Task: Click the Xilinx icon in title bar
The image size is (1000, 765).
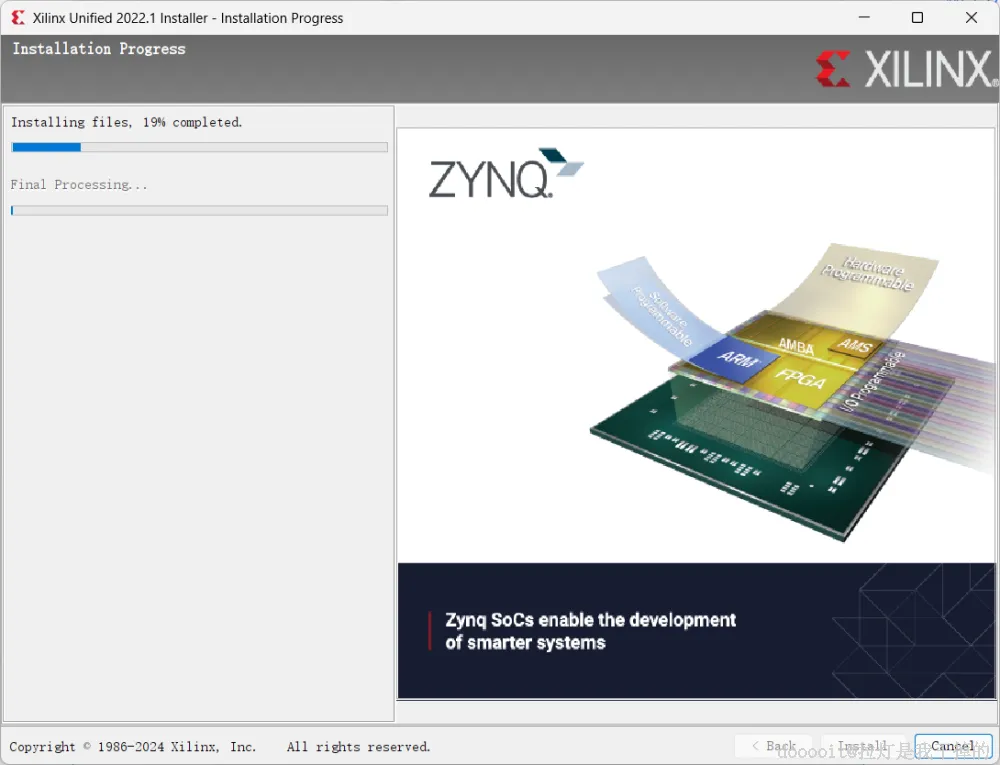Action: point(18,18)
